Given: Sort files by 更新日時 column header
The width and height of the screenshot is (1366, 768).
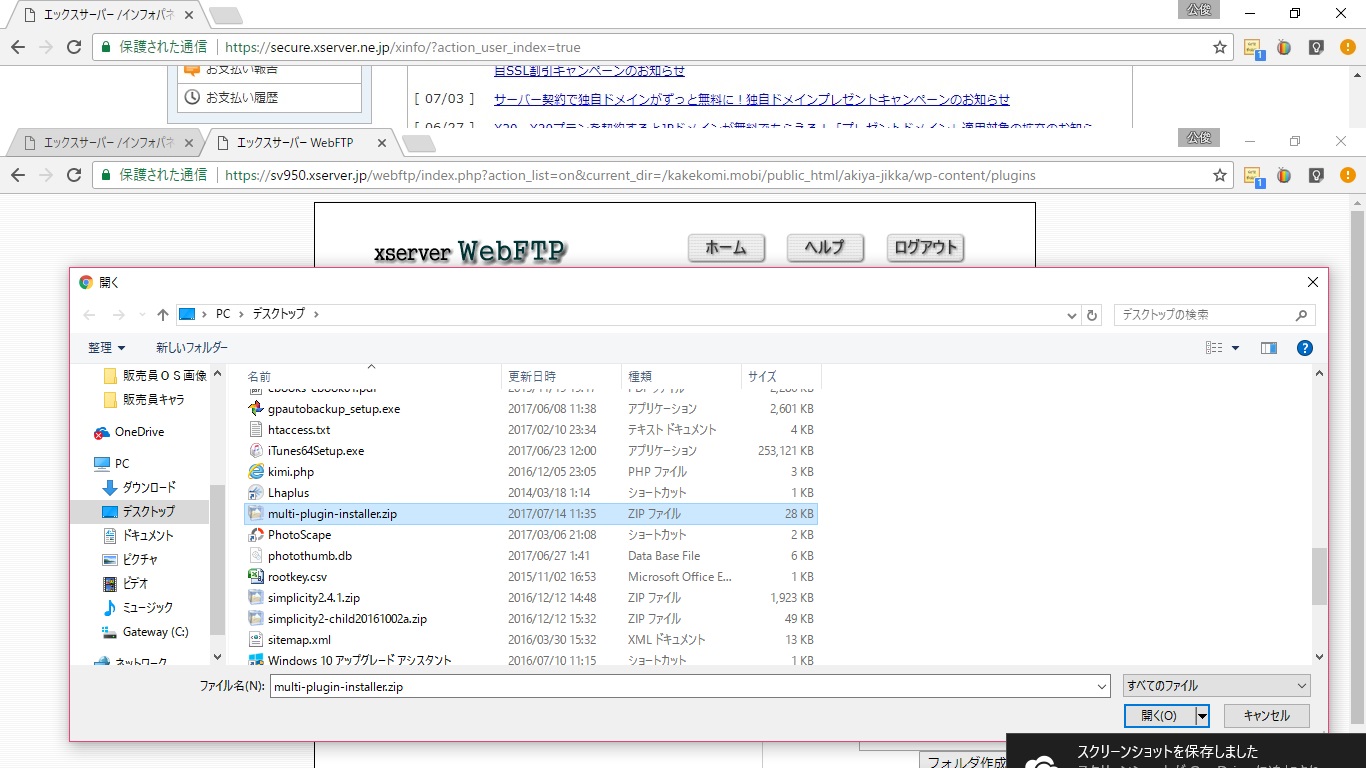Looking at the screenshot, I should [x=561, y=376].
